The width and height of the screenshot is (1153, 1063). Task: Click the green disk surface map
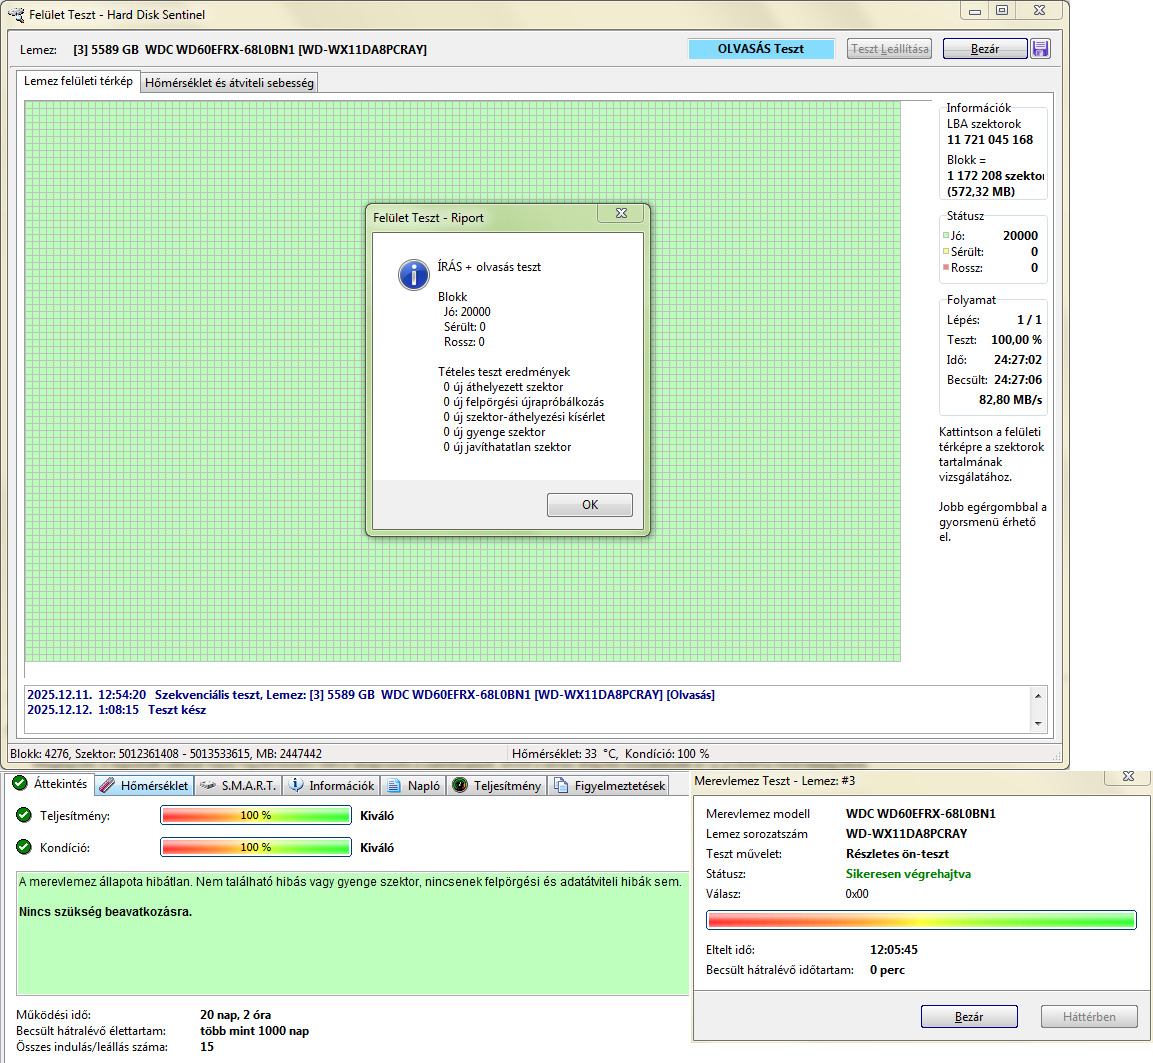(x=463, y=382)
